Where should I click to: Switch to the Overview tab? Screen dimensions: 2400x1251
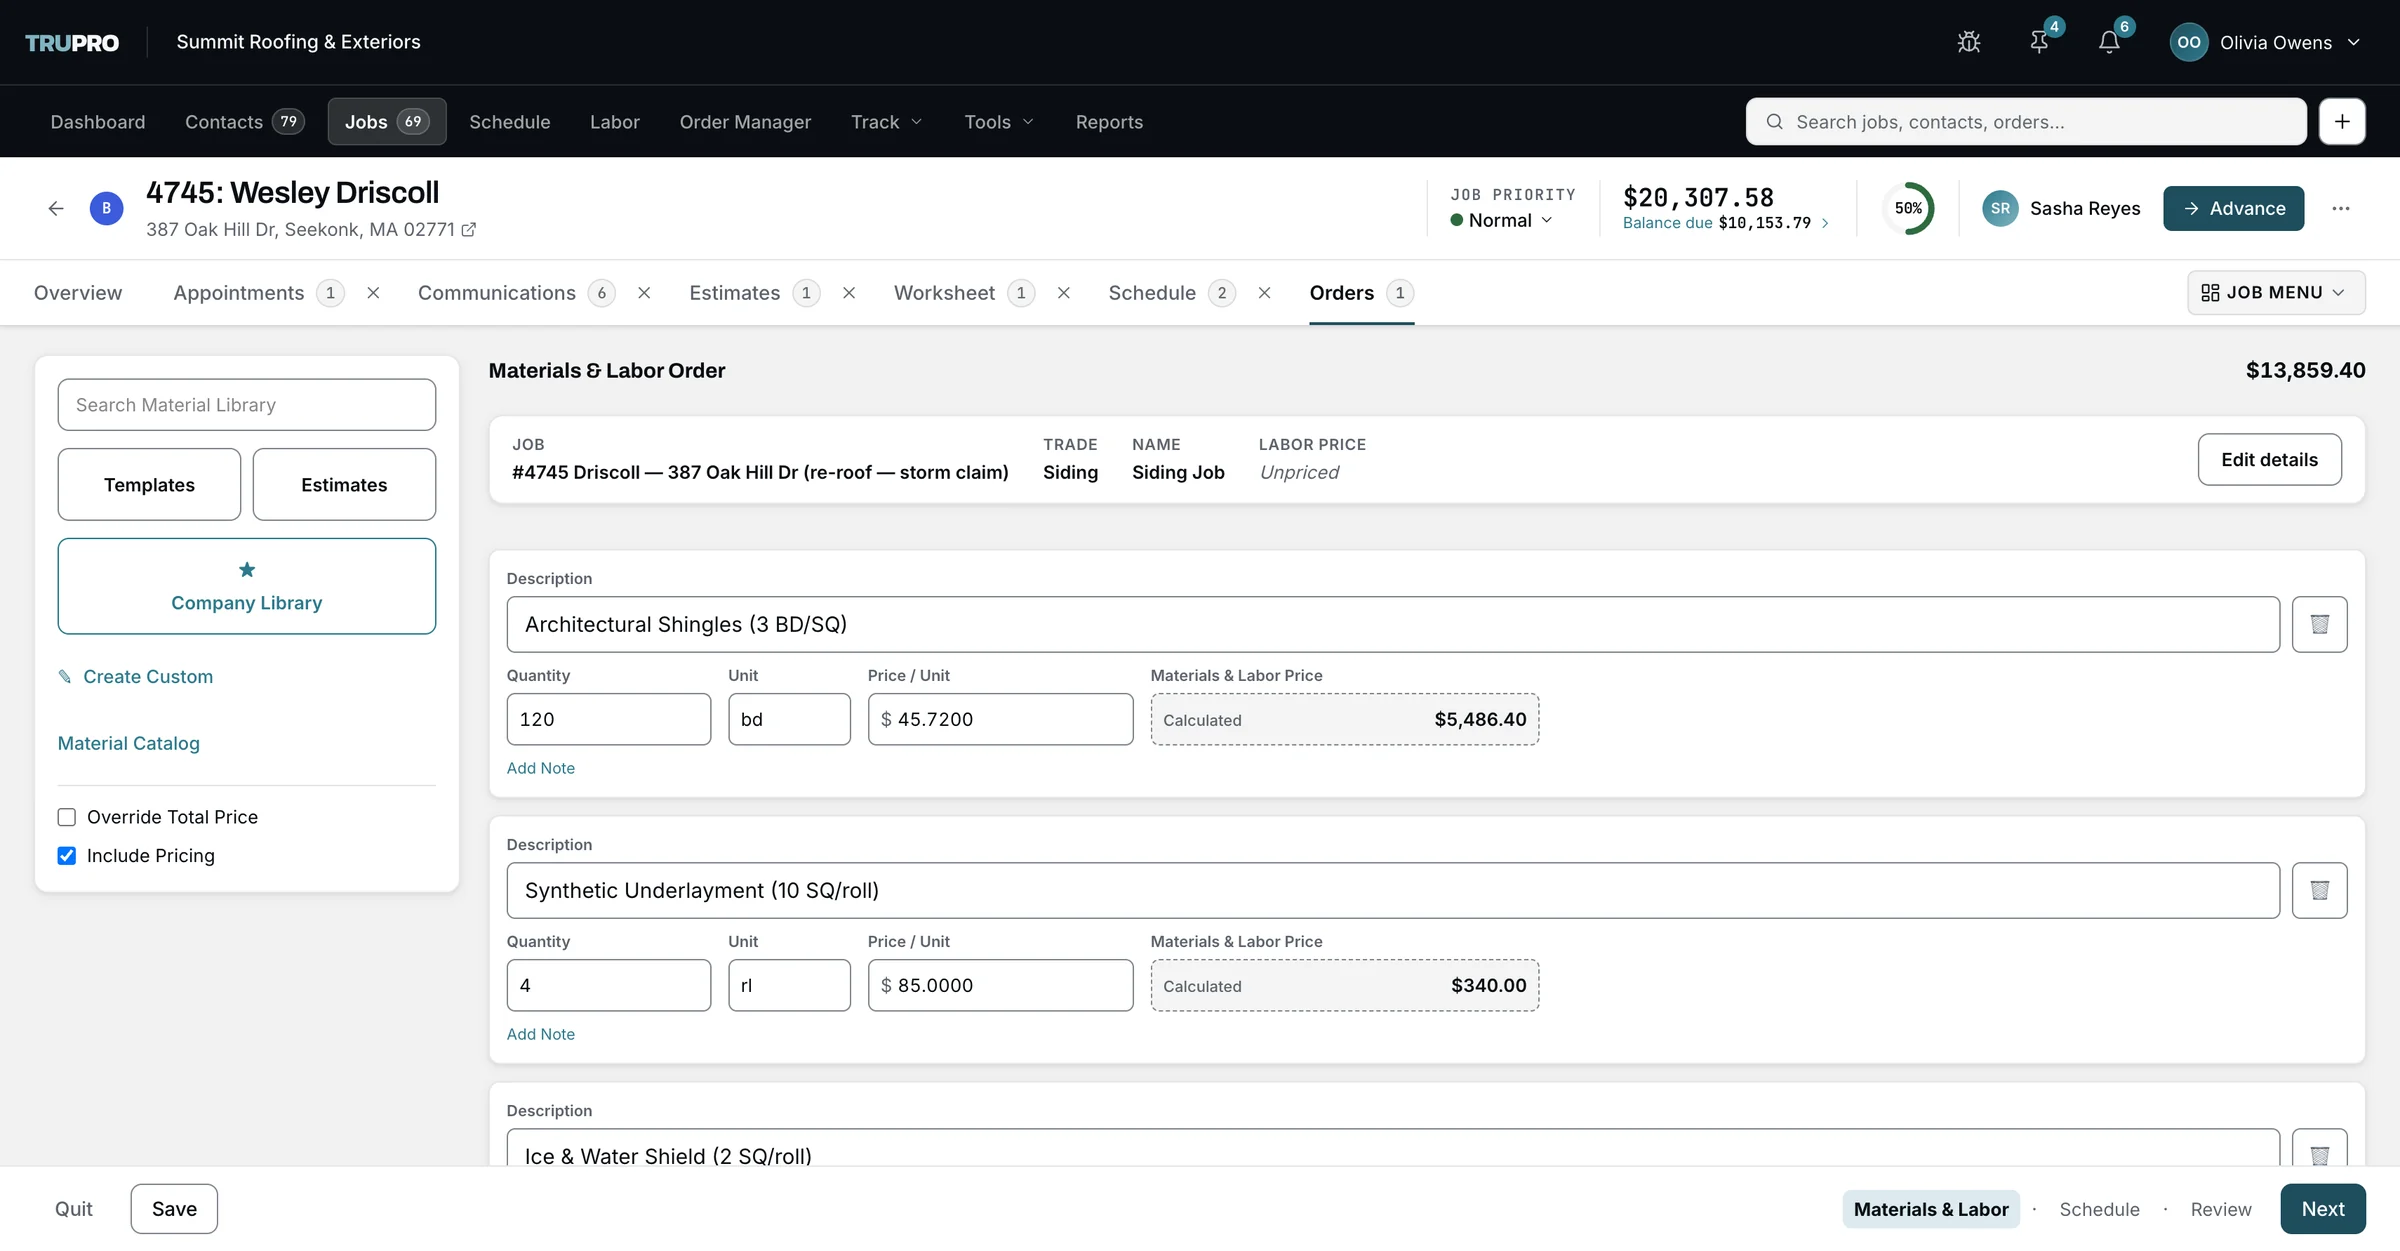click(x=78, y=293)
